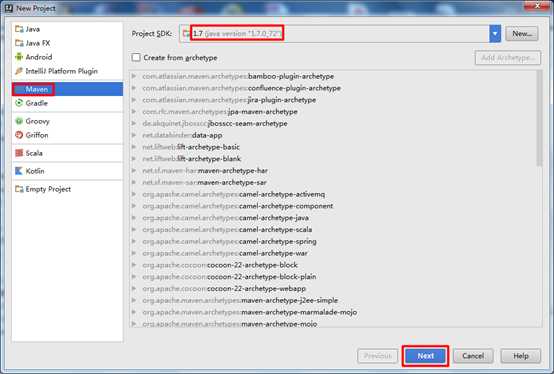Click the Groovy icon
554x374 pixels.
point(19,121)
